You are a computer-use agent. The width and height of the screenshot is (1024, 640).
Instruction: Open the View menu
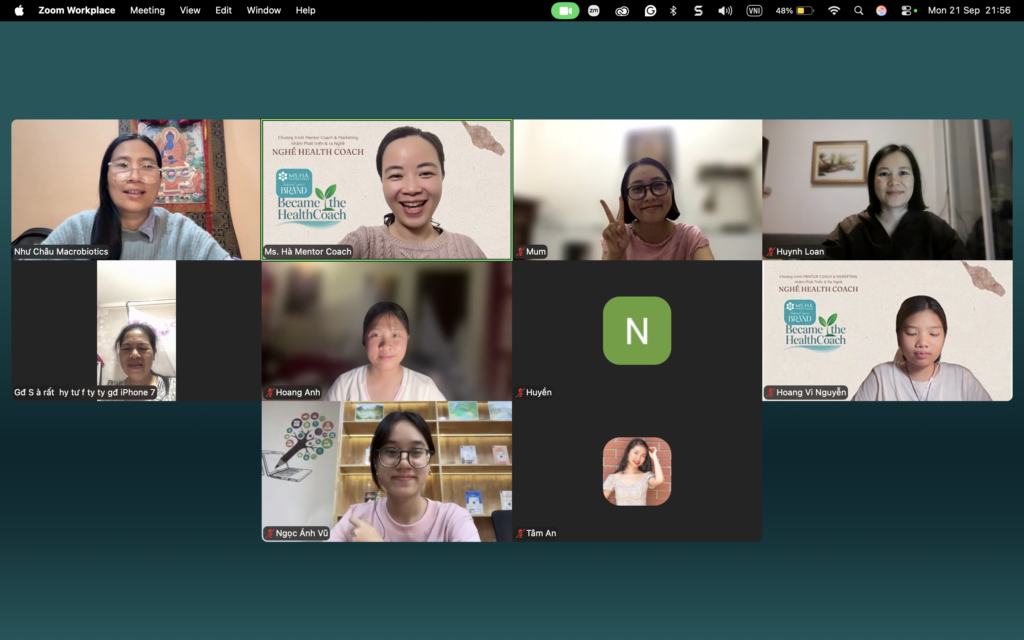click(x=190, y=10)
